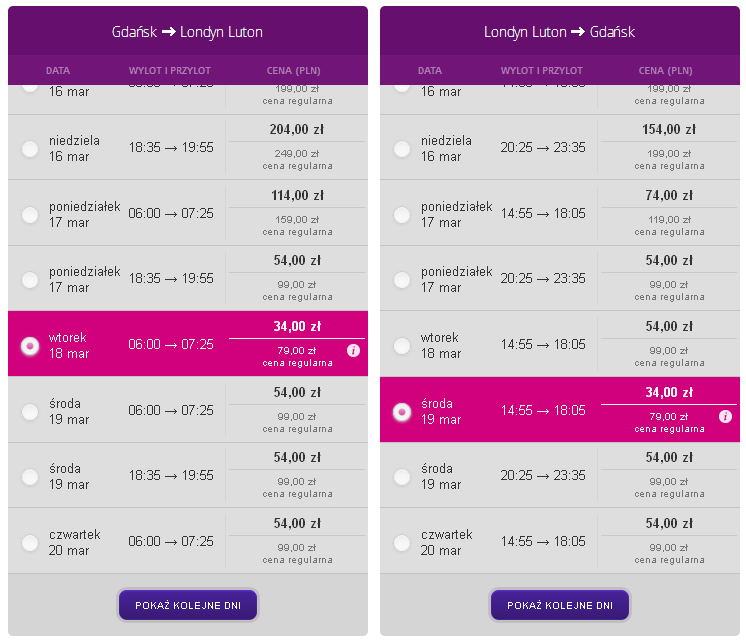Click the 204,00 zł price on Gdańsk outbound
Screen dimensions: 746x641
coord(296,129)
